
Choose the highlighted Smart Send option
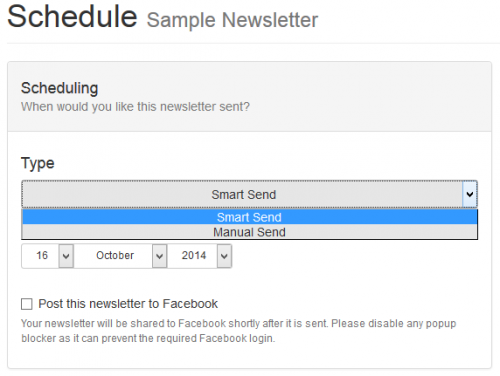click(250, 217)
